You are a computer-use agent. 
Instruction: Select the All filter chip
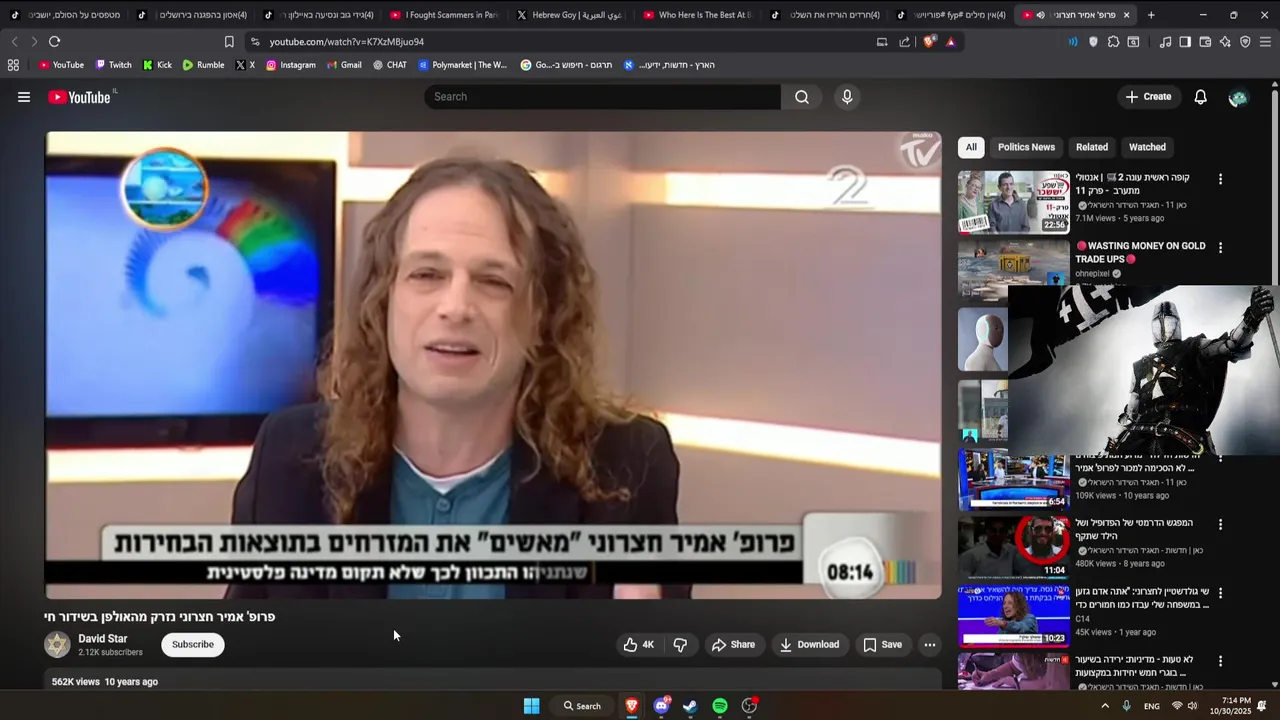click(971, 147)
